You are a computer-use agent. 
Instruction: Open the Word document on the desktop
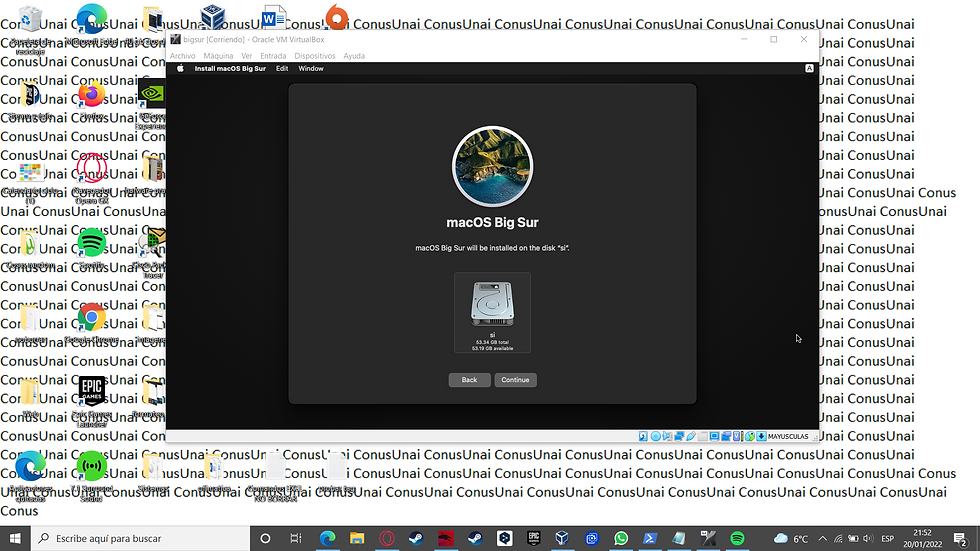(x=273, y=18)
